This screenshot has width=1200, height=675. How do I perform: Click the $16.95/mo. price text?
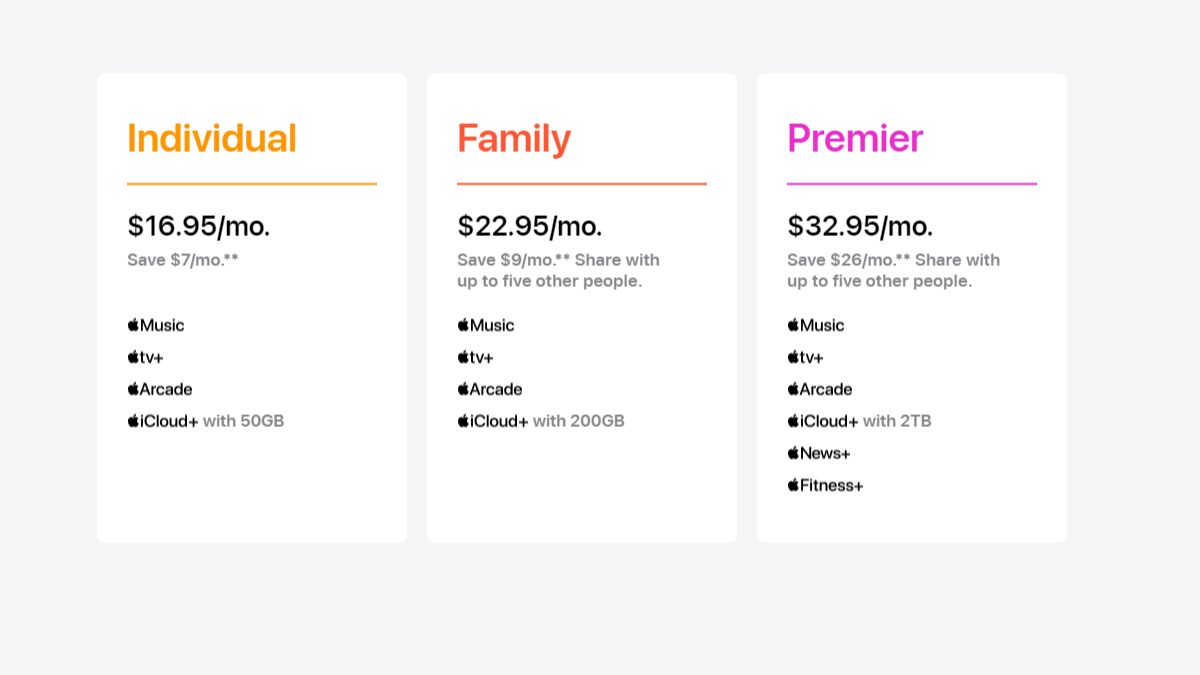coord(199,226)
